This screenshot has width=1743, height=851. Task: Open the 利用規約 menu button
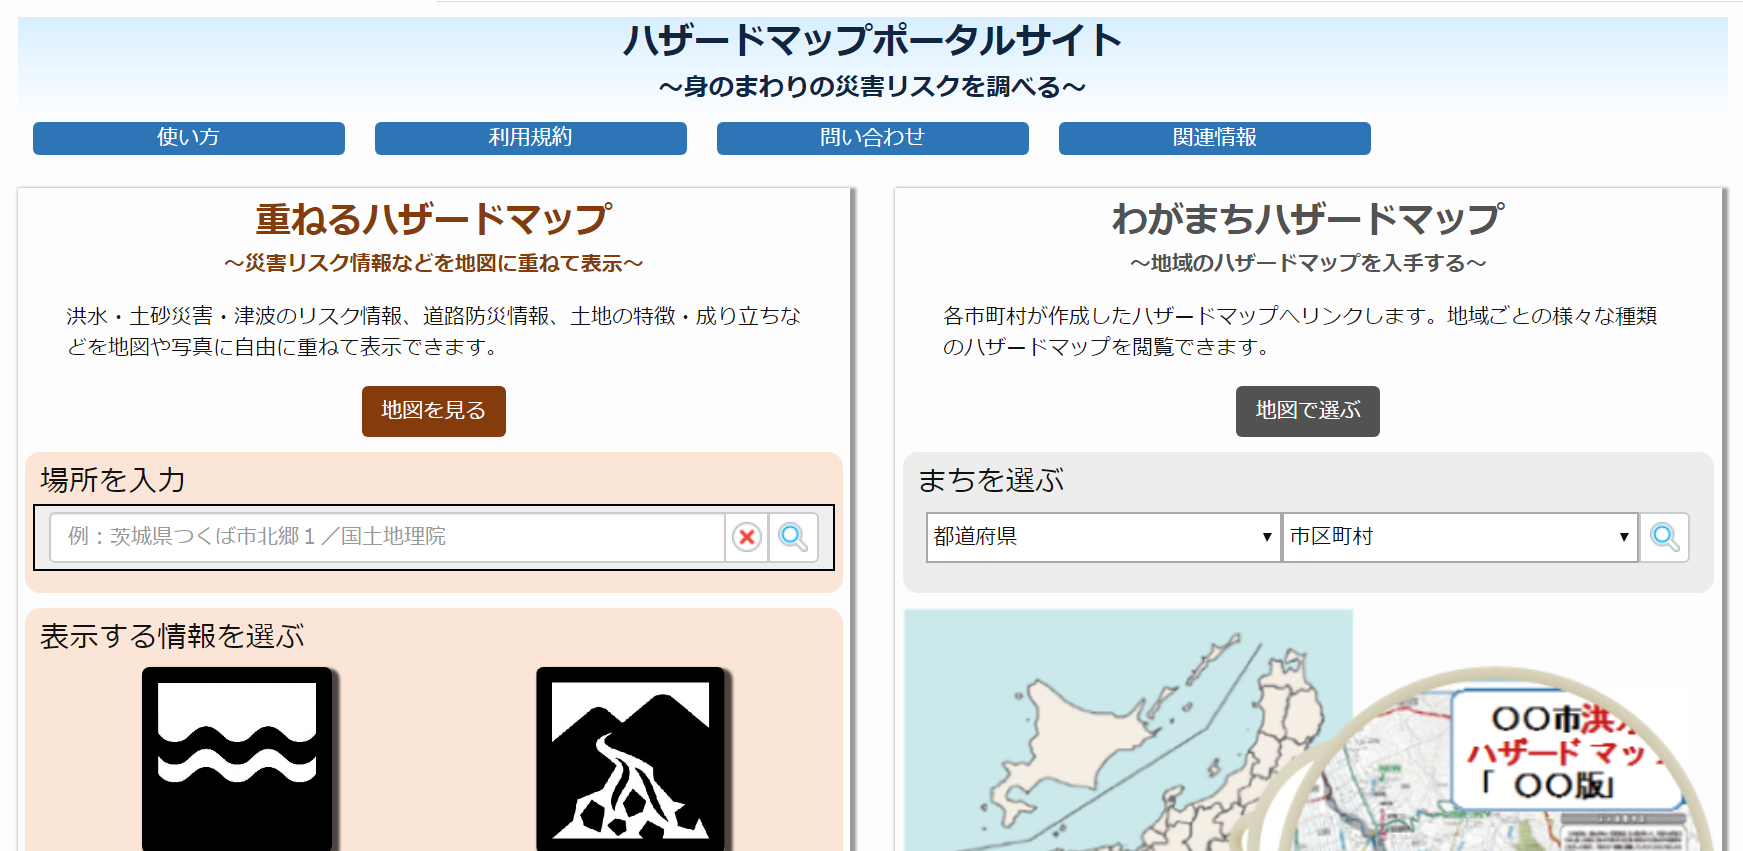[531, 138]
